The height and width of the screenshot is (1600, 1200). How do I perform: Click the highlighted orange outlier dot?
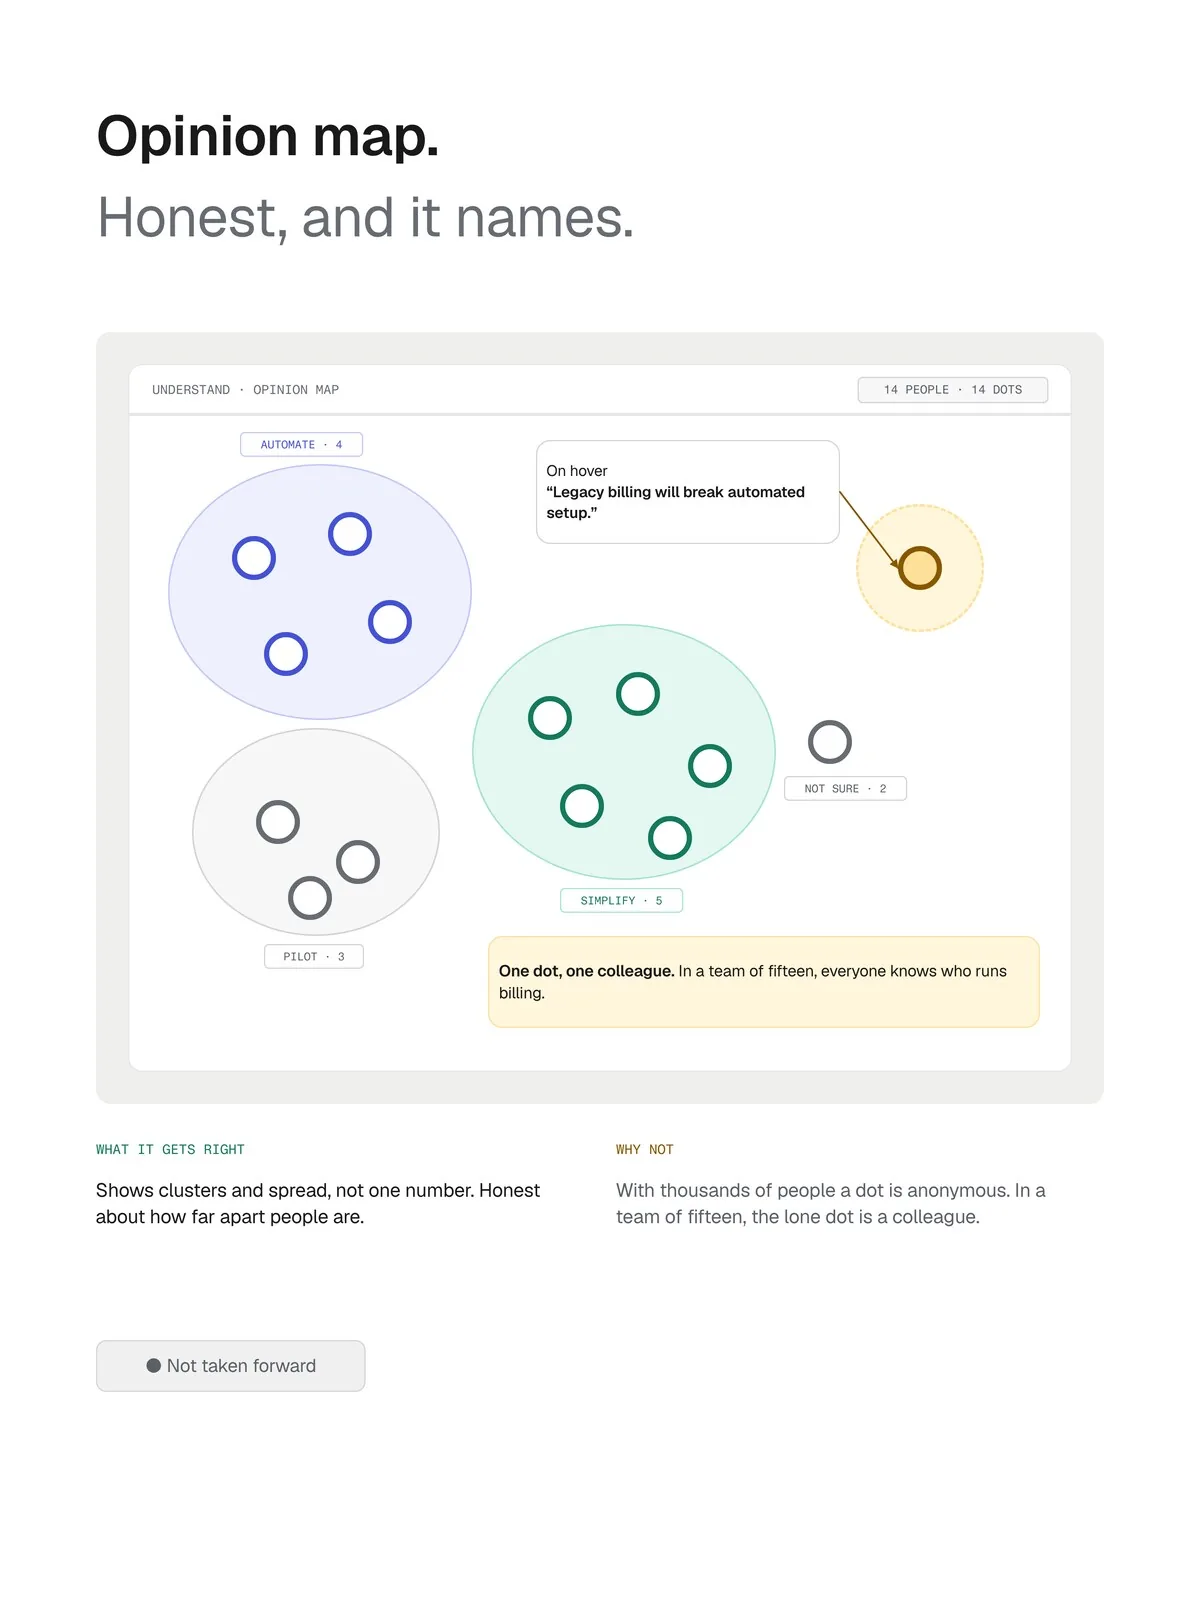tap(920, 568)
